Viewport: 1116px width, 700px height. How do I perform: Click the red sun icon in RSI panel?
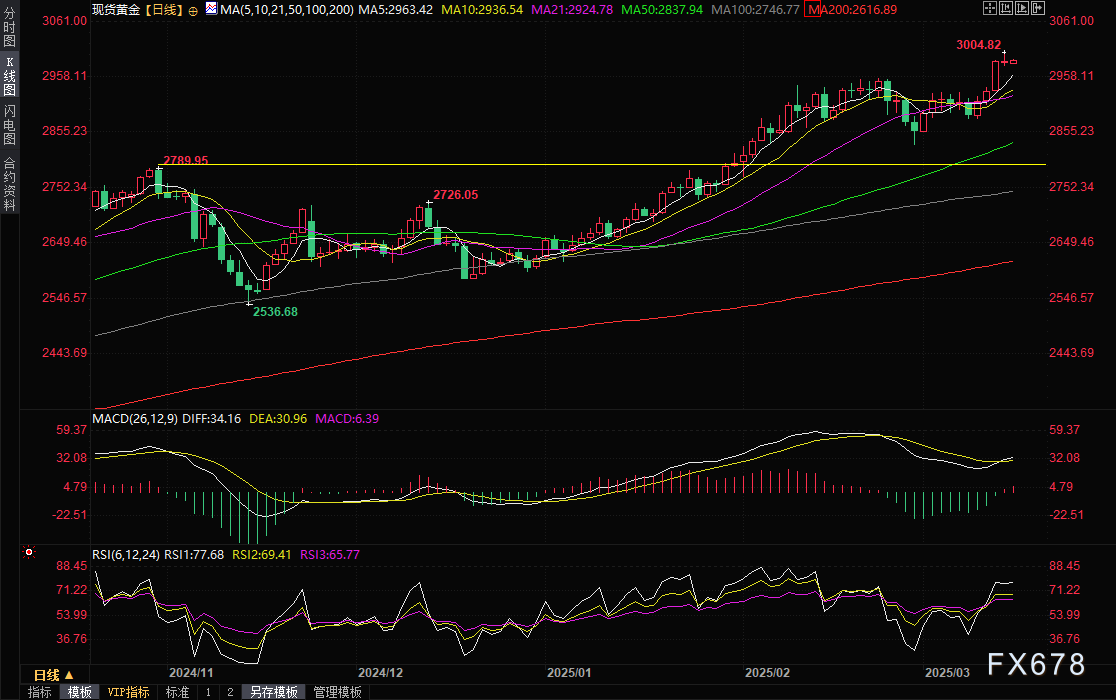click(29, 552)
